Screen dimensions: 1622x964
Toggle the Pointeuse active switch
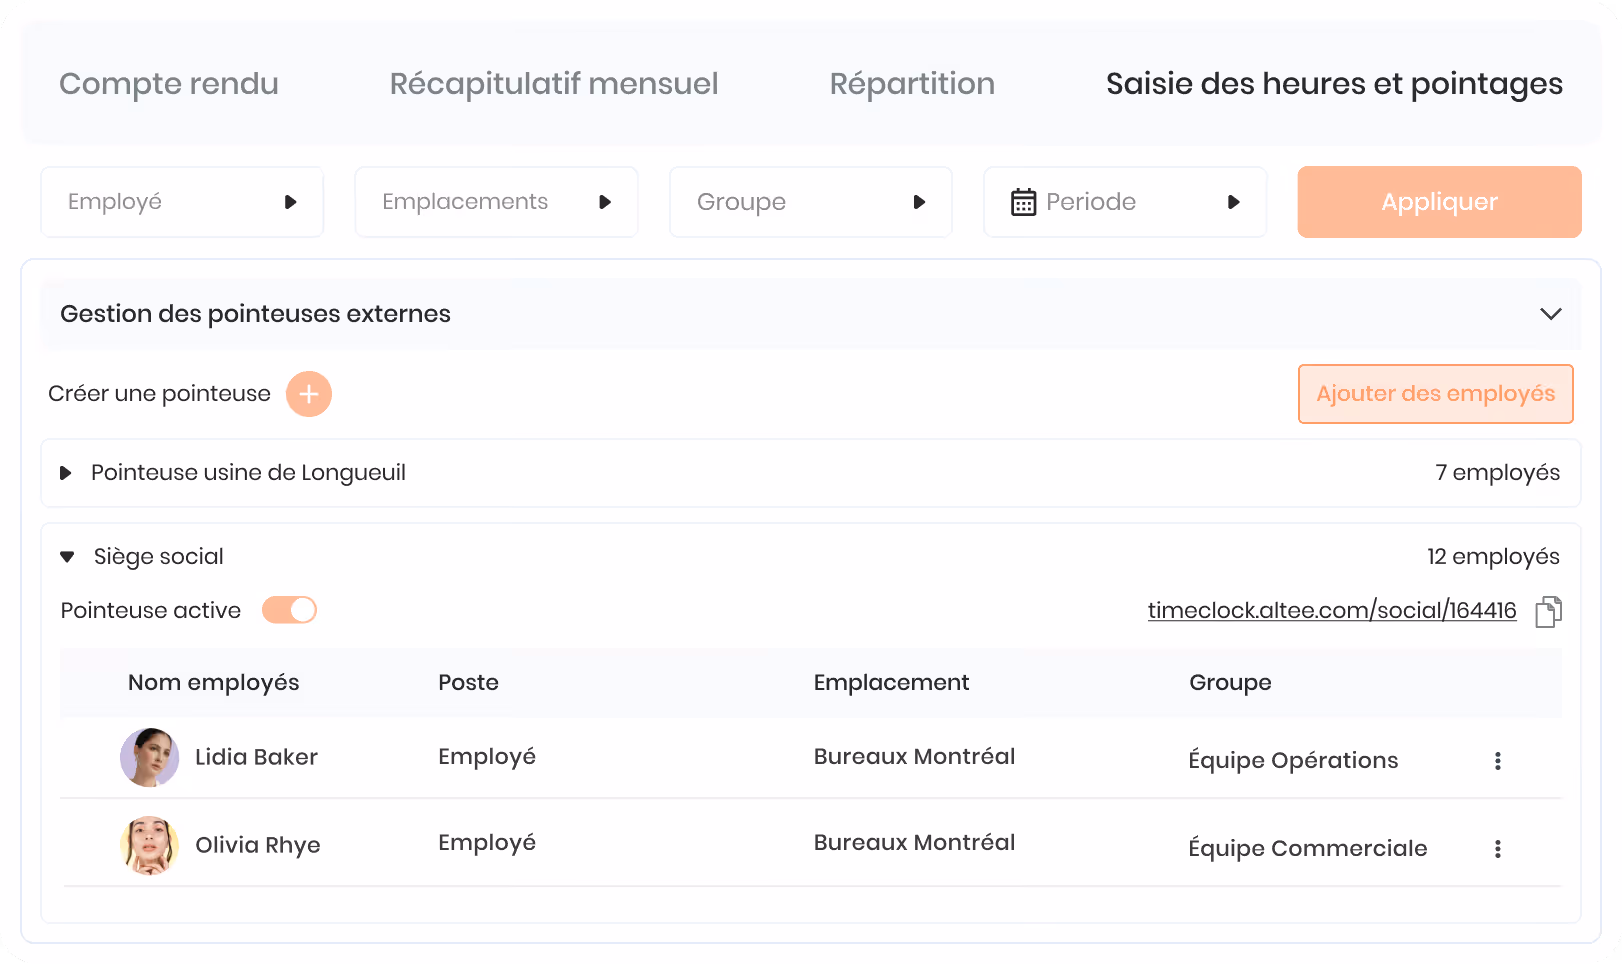[289, 610]
